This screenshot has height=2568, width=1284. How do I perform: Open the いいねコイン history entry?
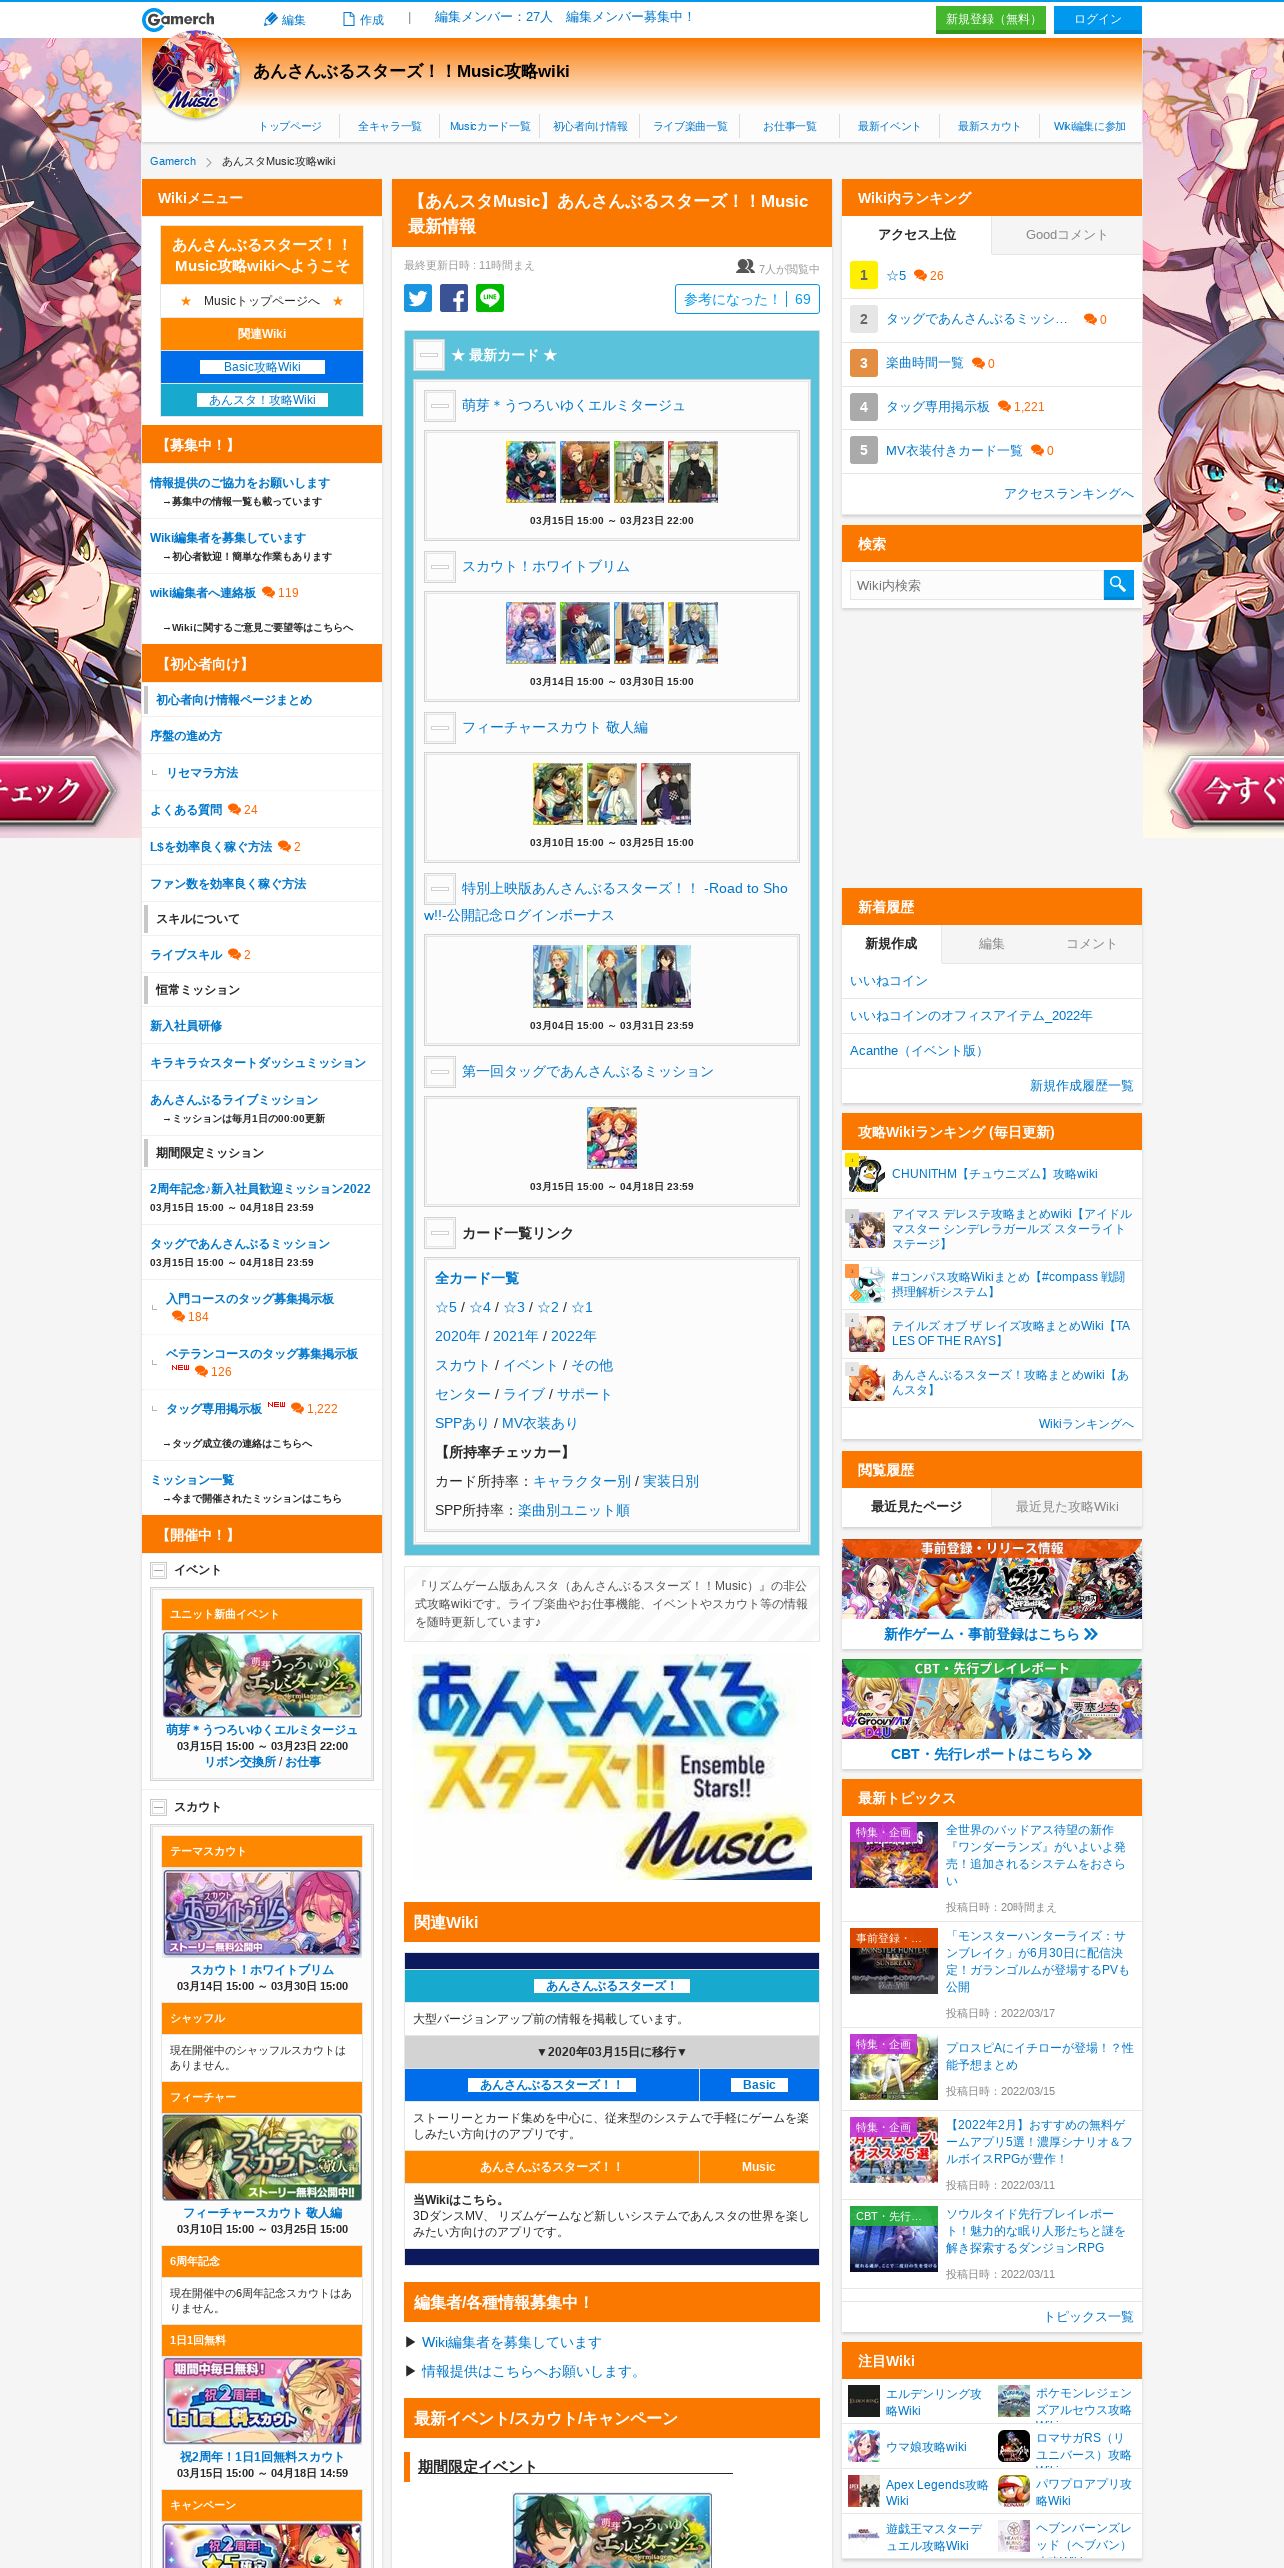coord(889,981)
